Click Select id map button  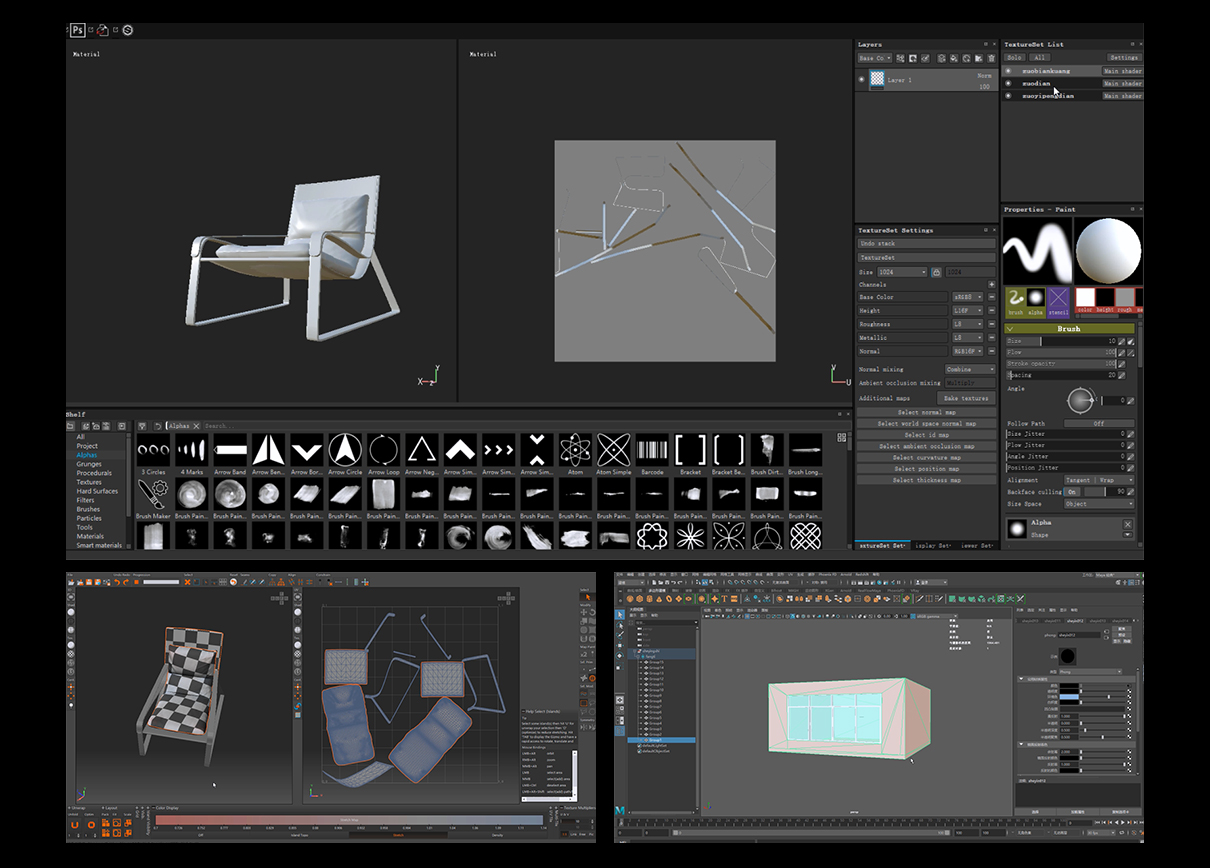[926, 435]
